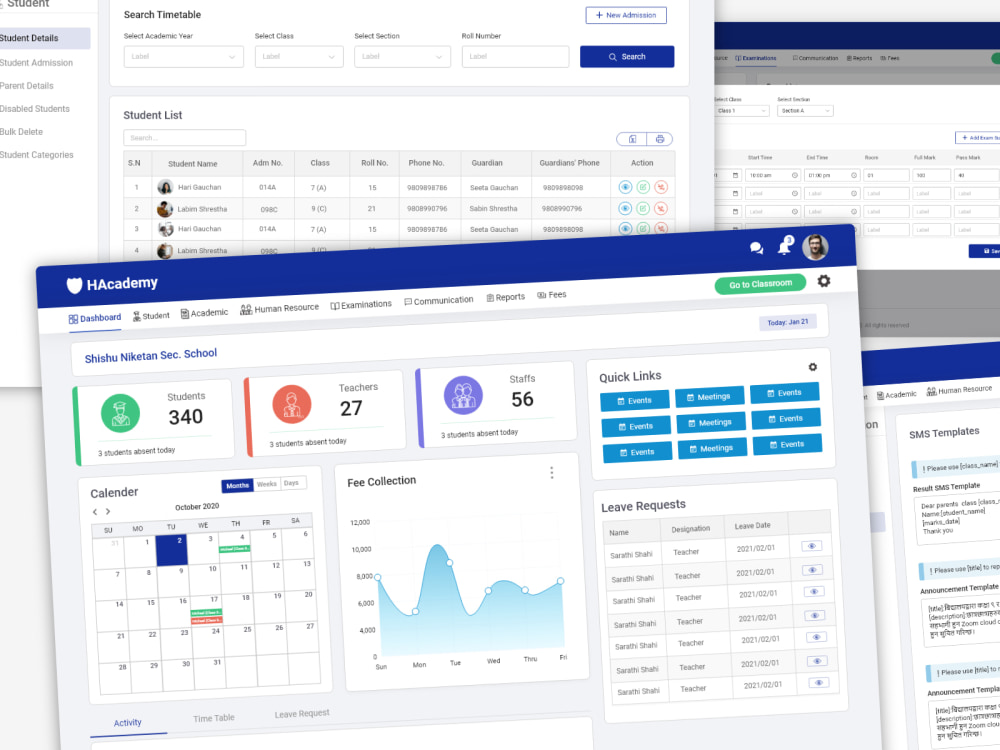Click Today: Jan 21 date badge
1000x750 pixels.
(788, 322)
